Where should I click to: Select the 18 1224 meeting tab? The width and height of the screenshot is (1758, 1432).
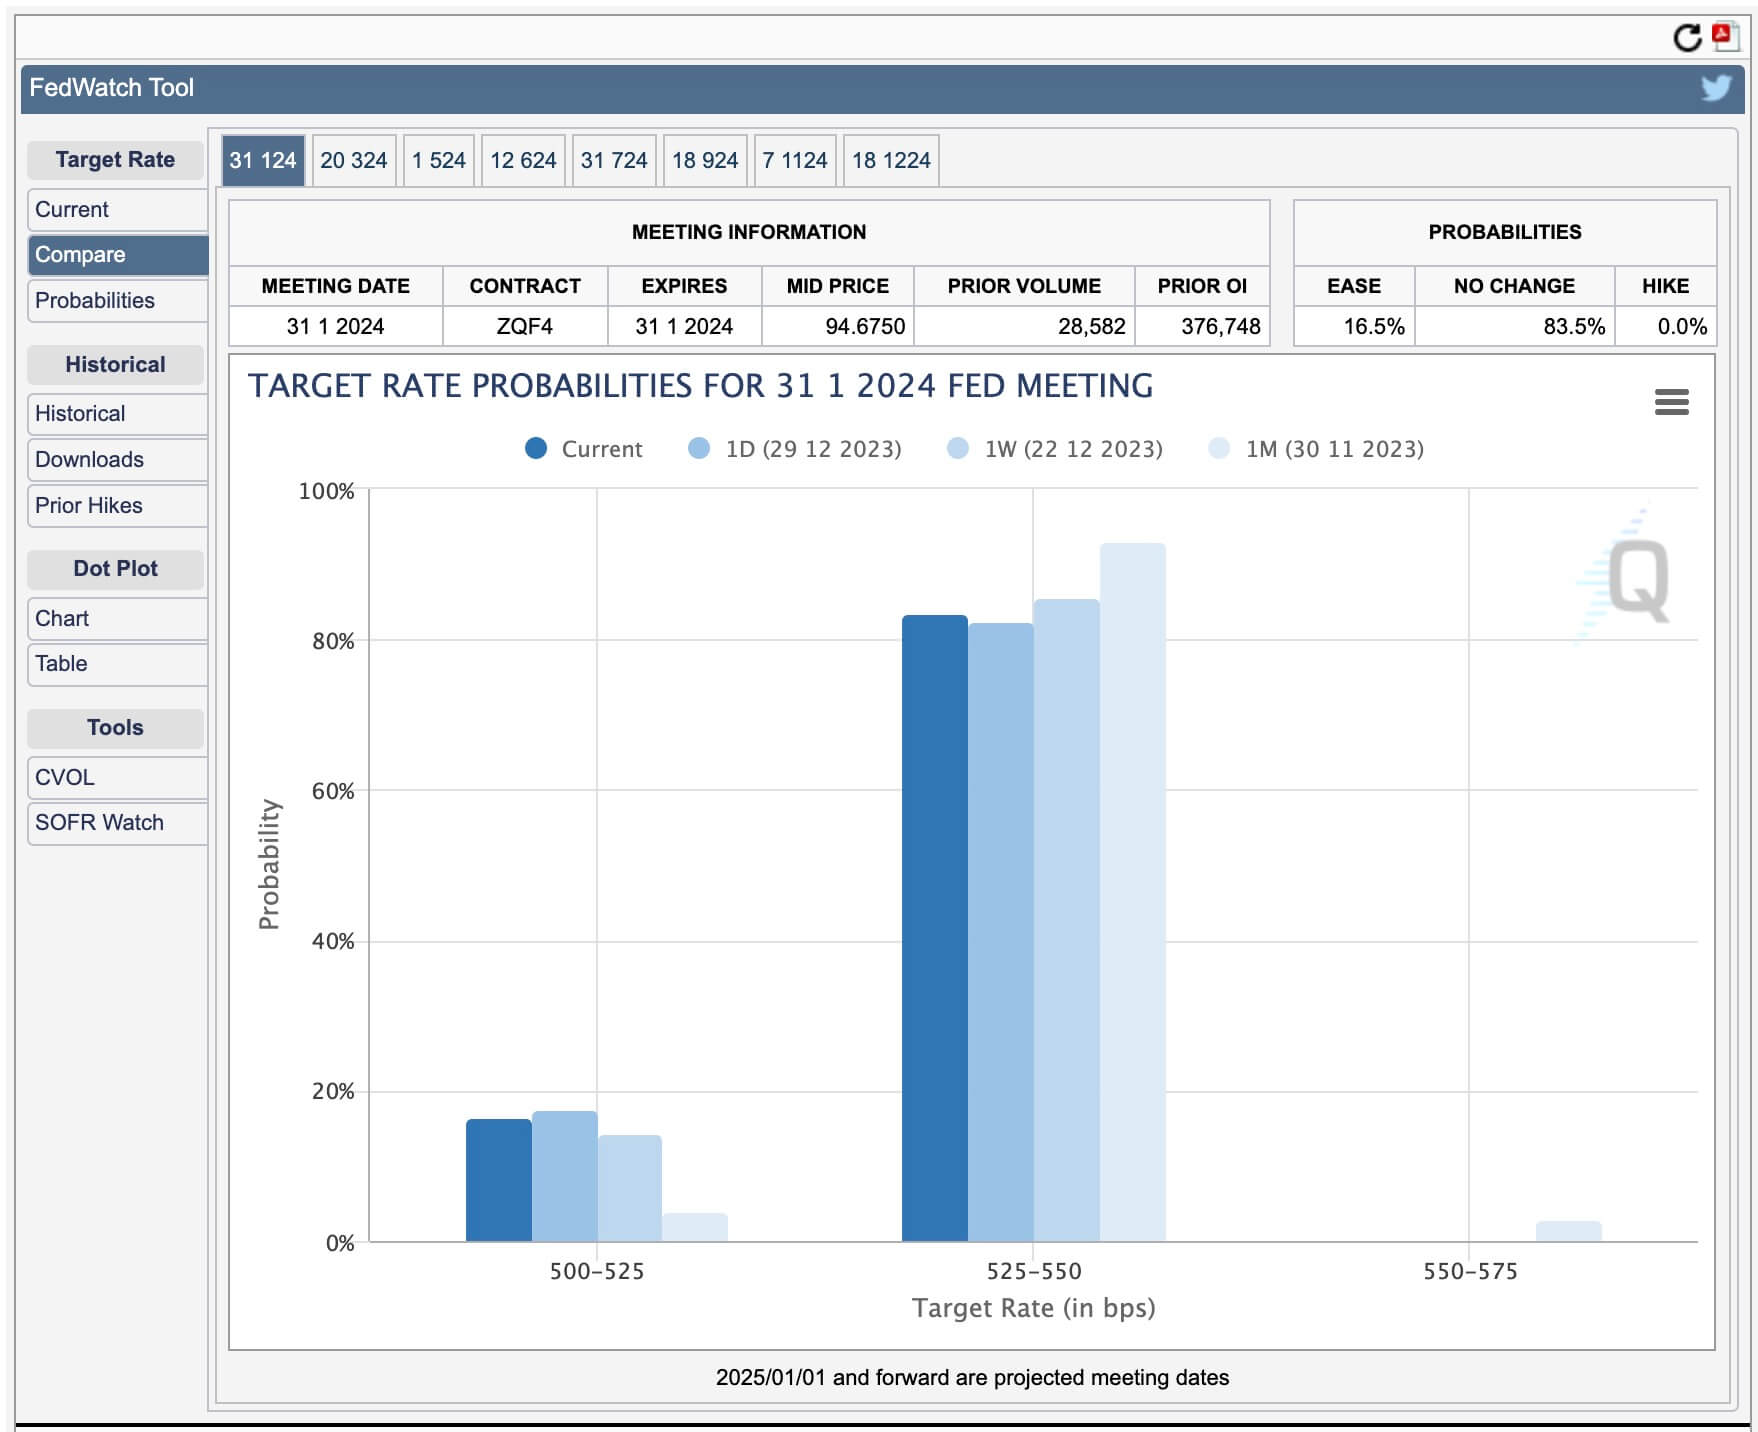click(890, 160)
